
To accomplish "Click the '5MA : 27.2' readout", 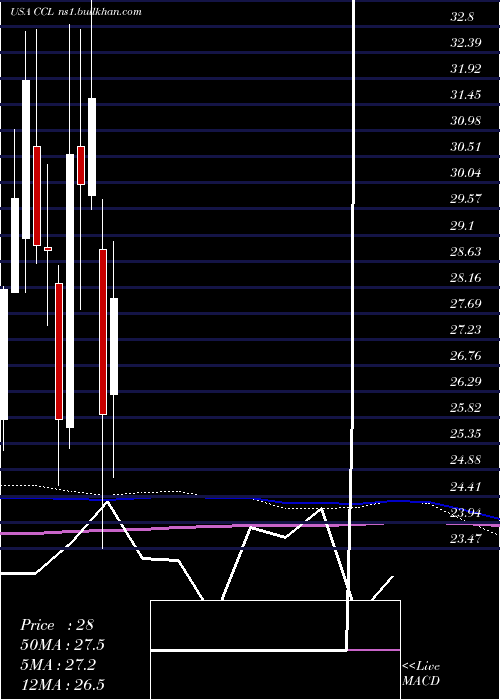I will (x=57, y=665).
